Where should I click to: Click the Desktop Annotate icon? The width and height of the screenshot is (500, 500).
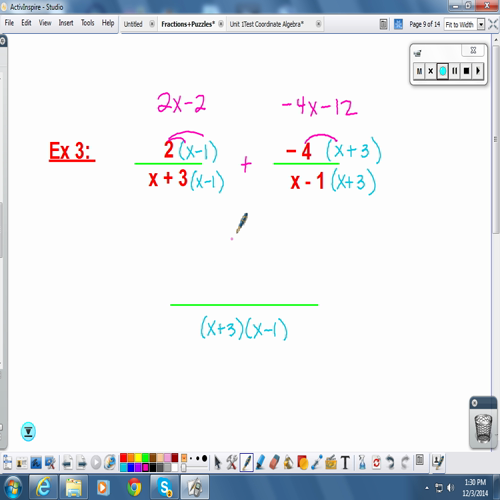(36, 462)
